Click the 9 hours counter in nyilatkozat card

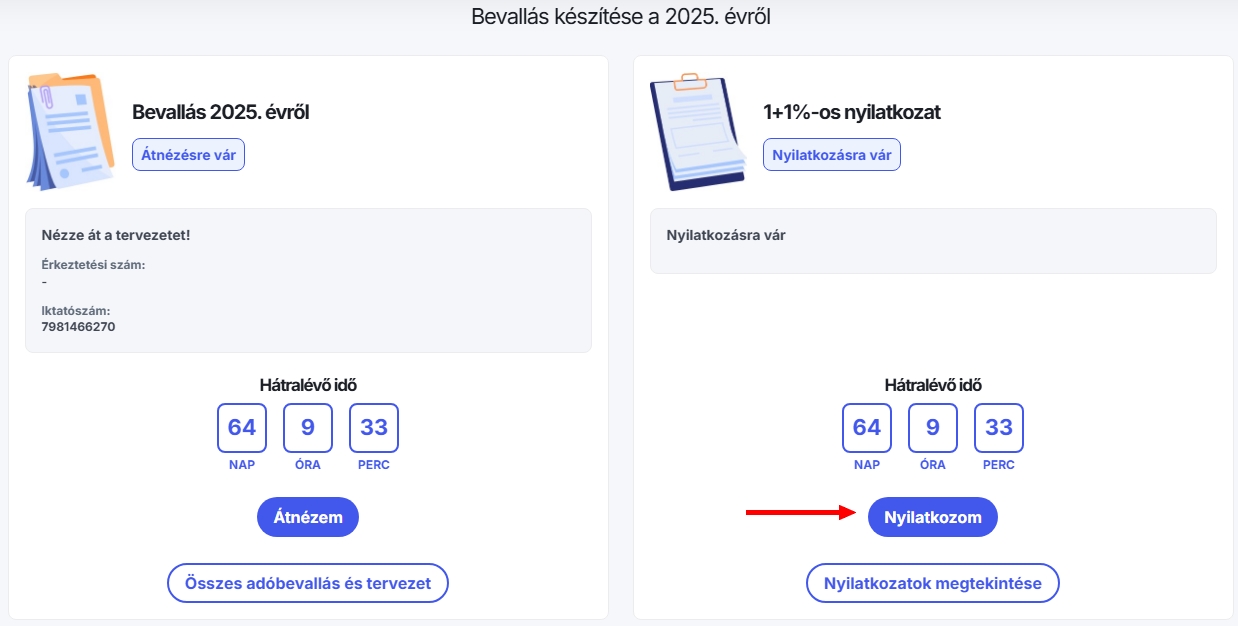pos(933,428)
